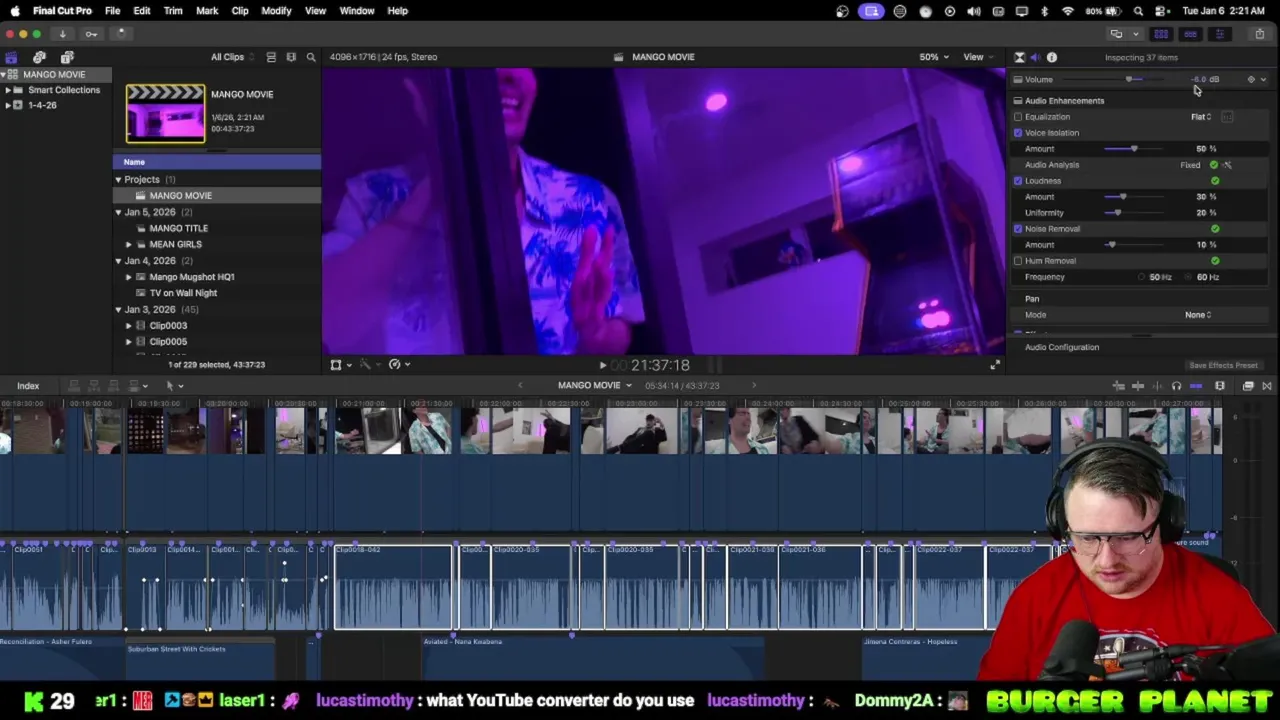Image resolution: width=1280 pixels, height=720 pixels.
Task: Enable the Hum Removal checkbox
Action: pyautogui.click(x=1018, y=261)
